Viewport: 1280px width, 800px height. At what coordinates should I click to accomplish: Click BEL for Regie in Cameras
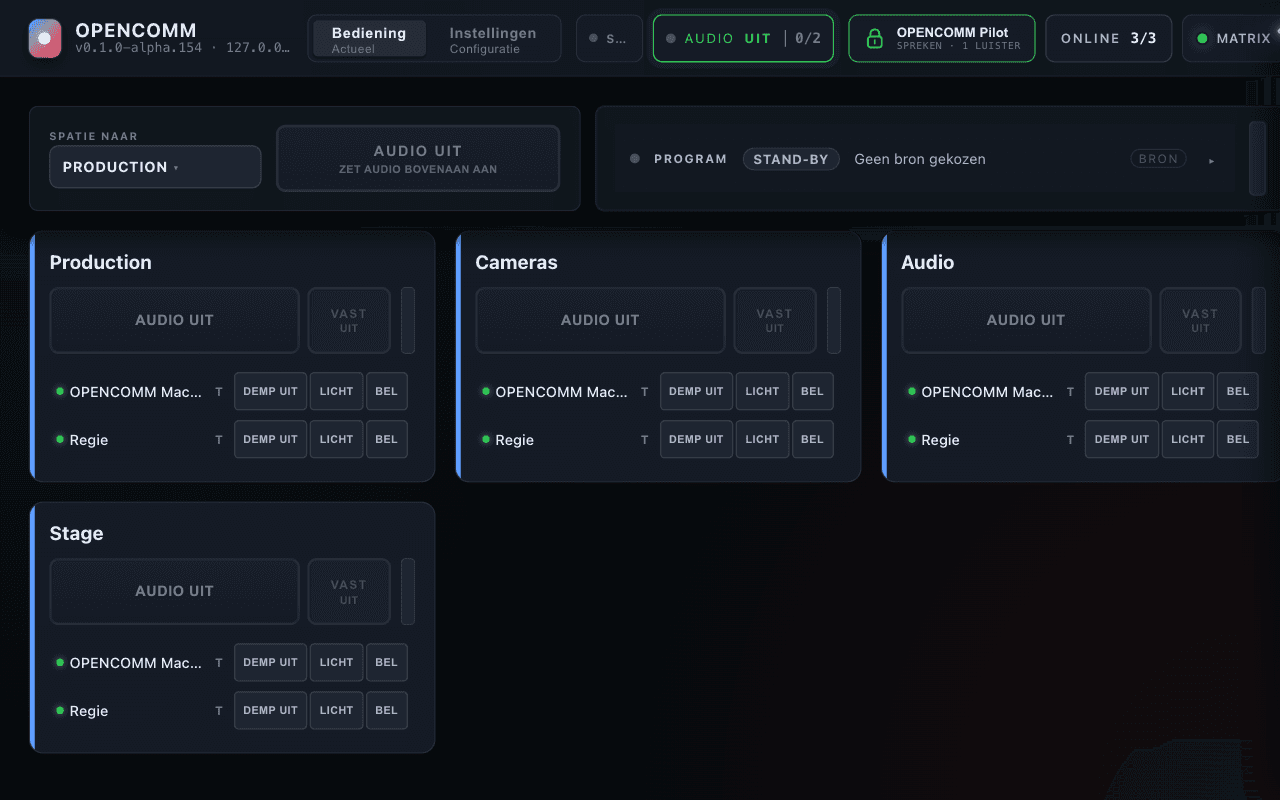tap(812, 439)
